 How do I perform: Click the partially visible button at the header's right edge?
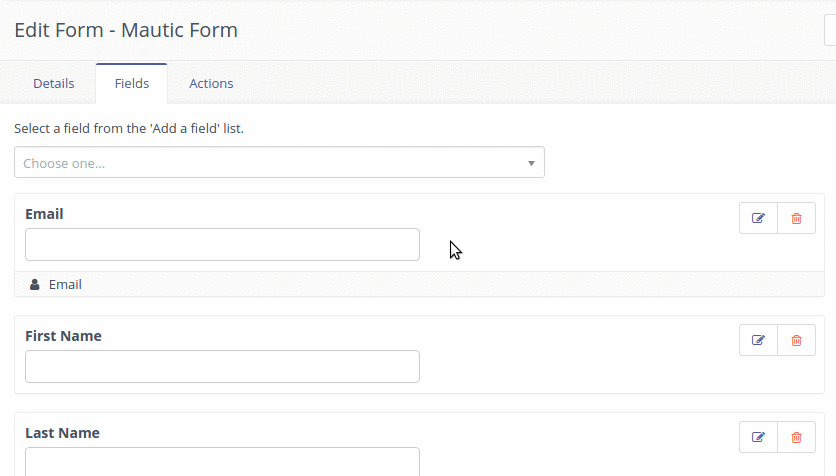tap(829, 31)
